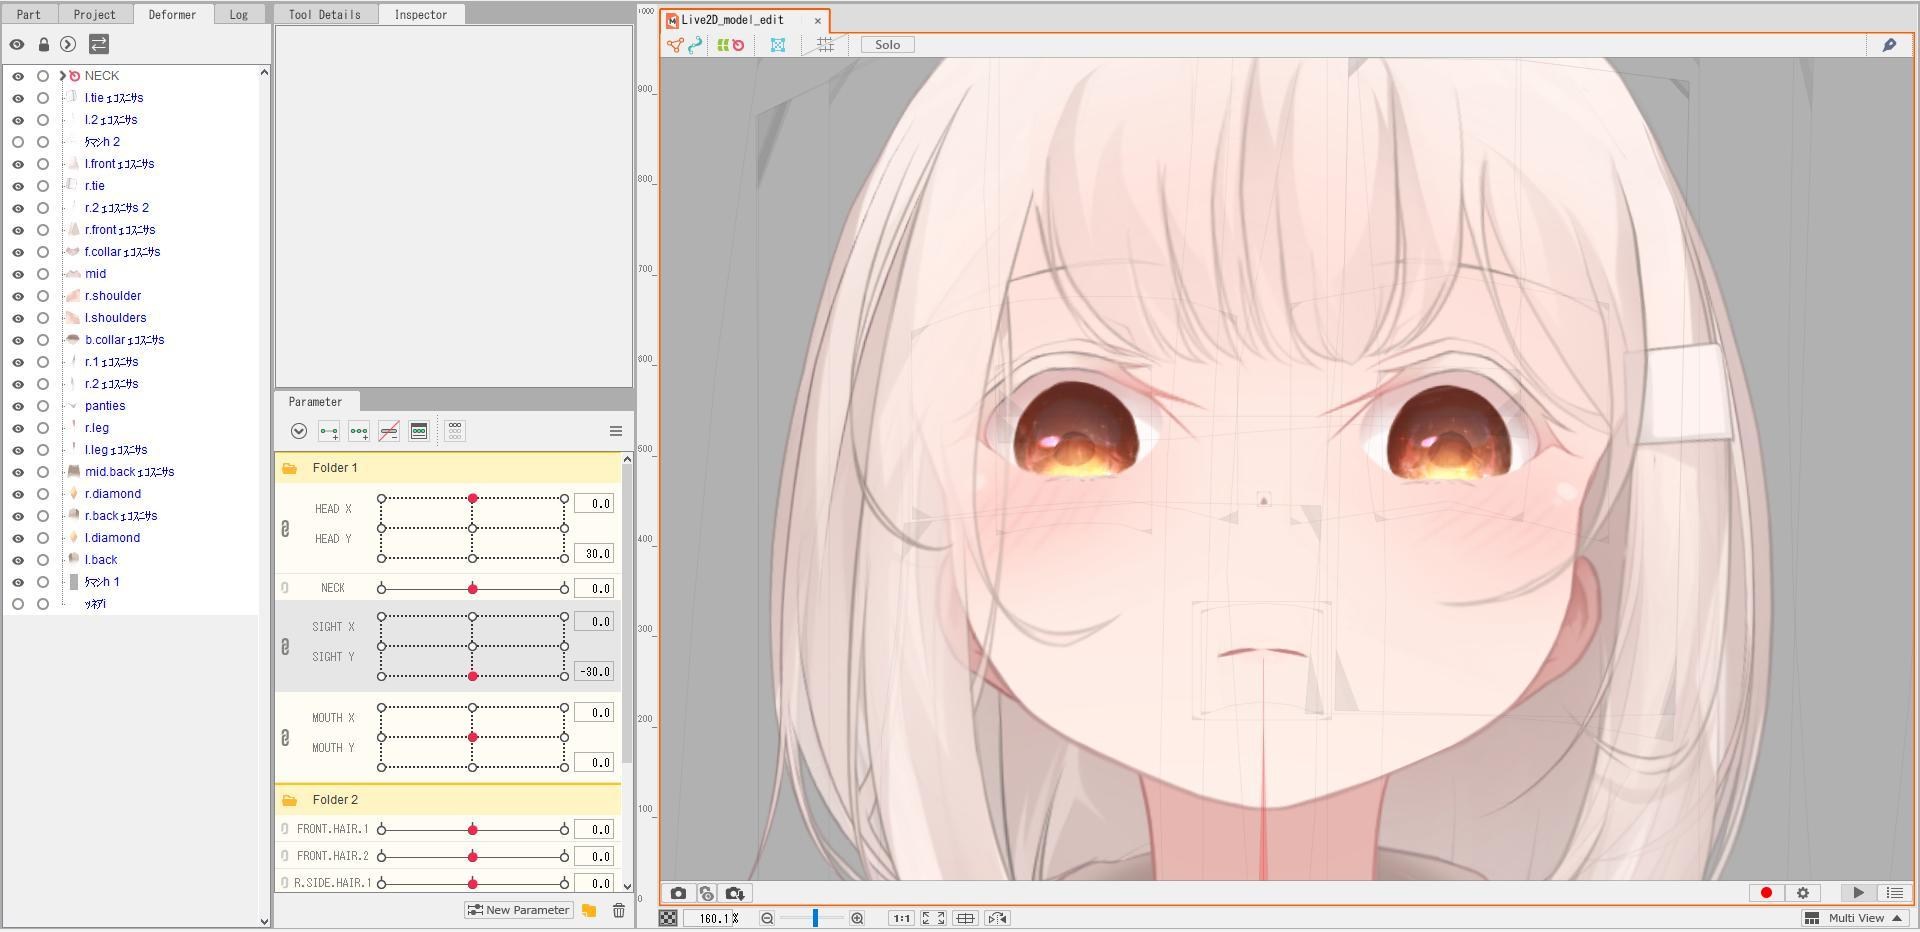Open the Multi View dropdown
This screenshot has width=1920, height=932.
(x=1855, y=918)
